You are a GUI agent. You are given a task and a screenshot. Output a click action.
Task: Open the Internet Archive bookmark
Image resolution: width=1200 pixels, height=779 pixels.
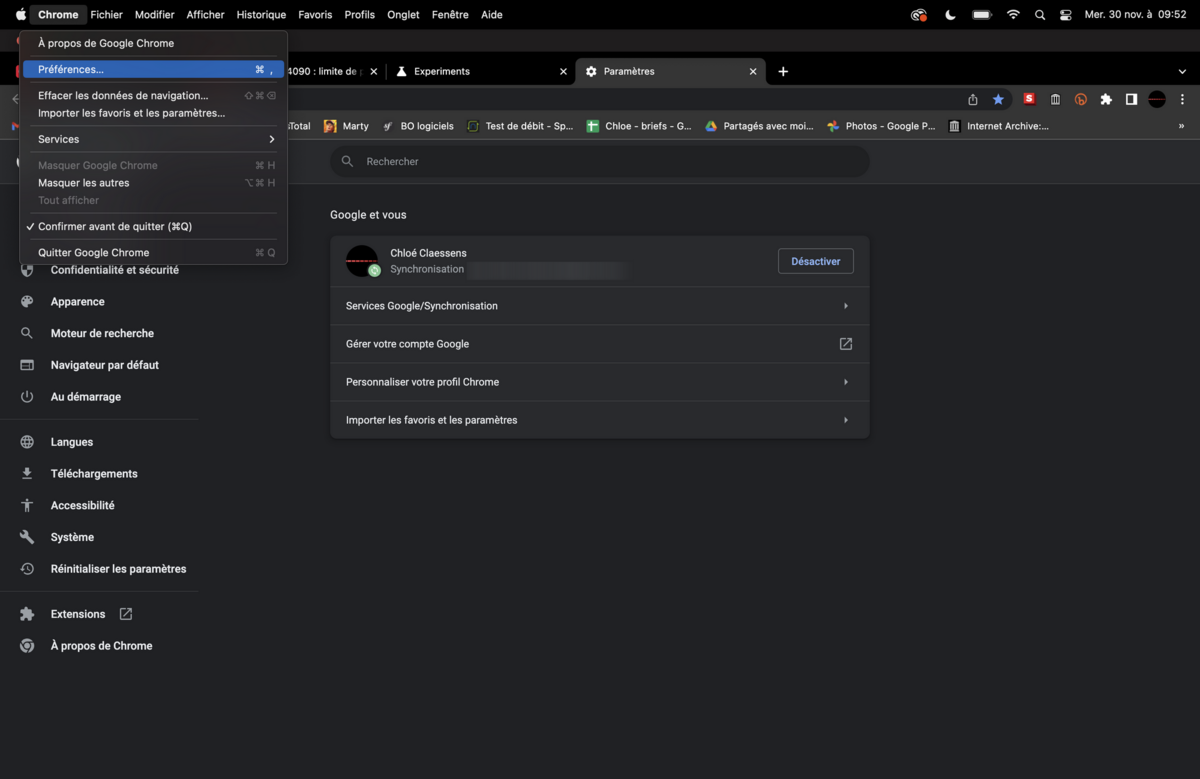pos(998,126)
